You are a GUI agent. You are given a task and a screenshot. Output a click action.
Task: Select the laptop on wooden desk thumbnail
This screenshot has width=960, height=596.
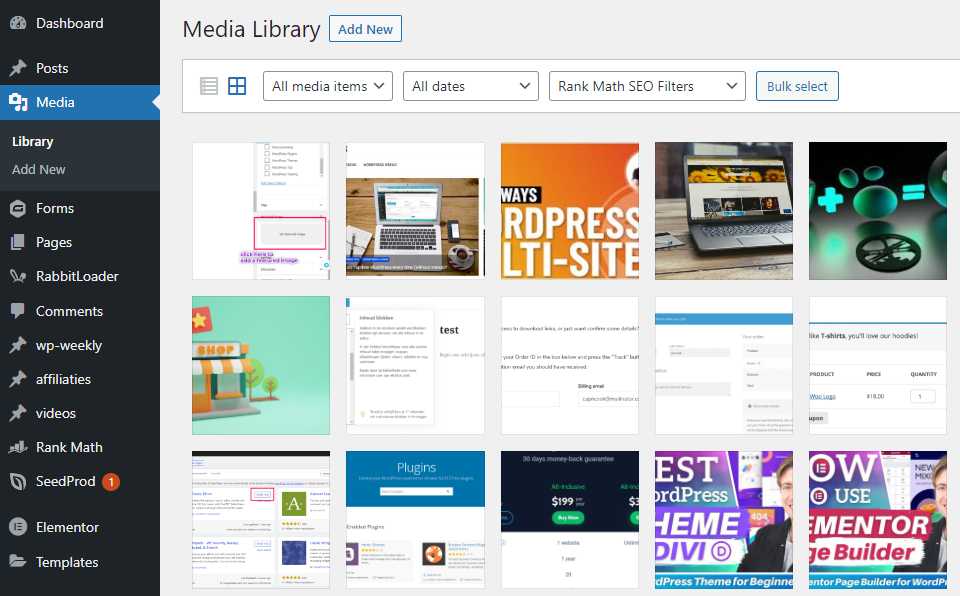tap(415, 211)
